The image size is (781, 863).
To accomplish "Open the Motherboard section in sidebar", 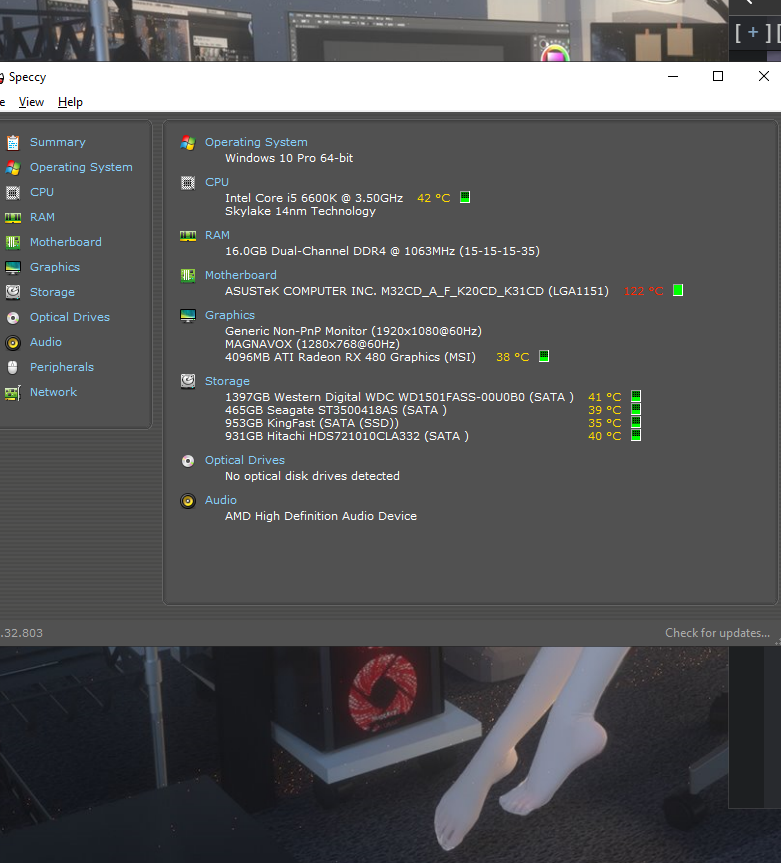I will click(x=65, y=242).
